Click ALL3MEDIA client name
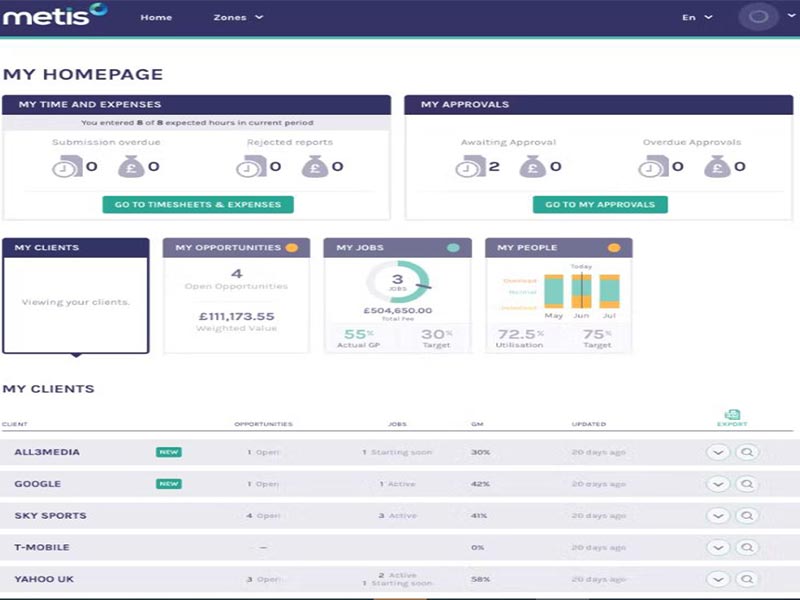The width and height of the screenshot is (800, 600). (x=47, y=452)
